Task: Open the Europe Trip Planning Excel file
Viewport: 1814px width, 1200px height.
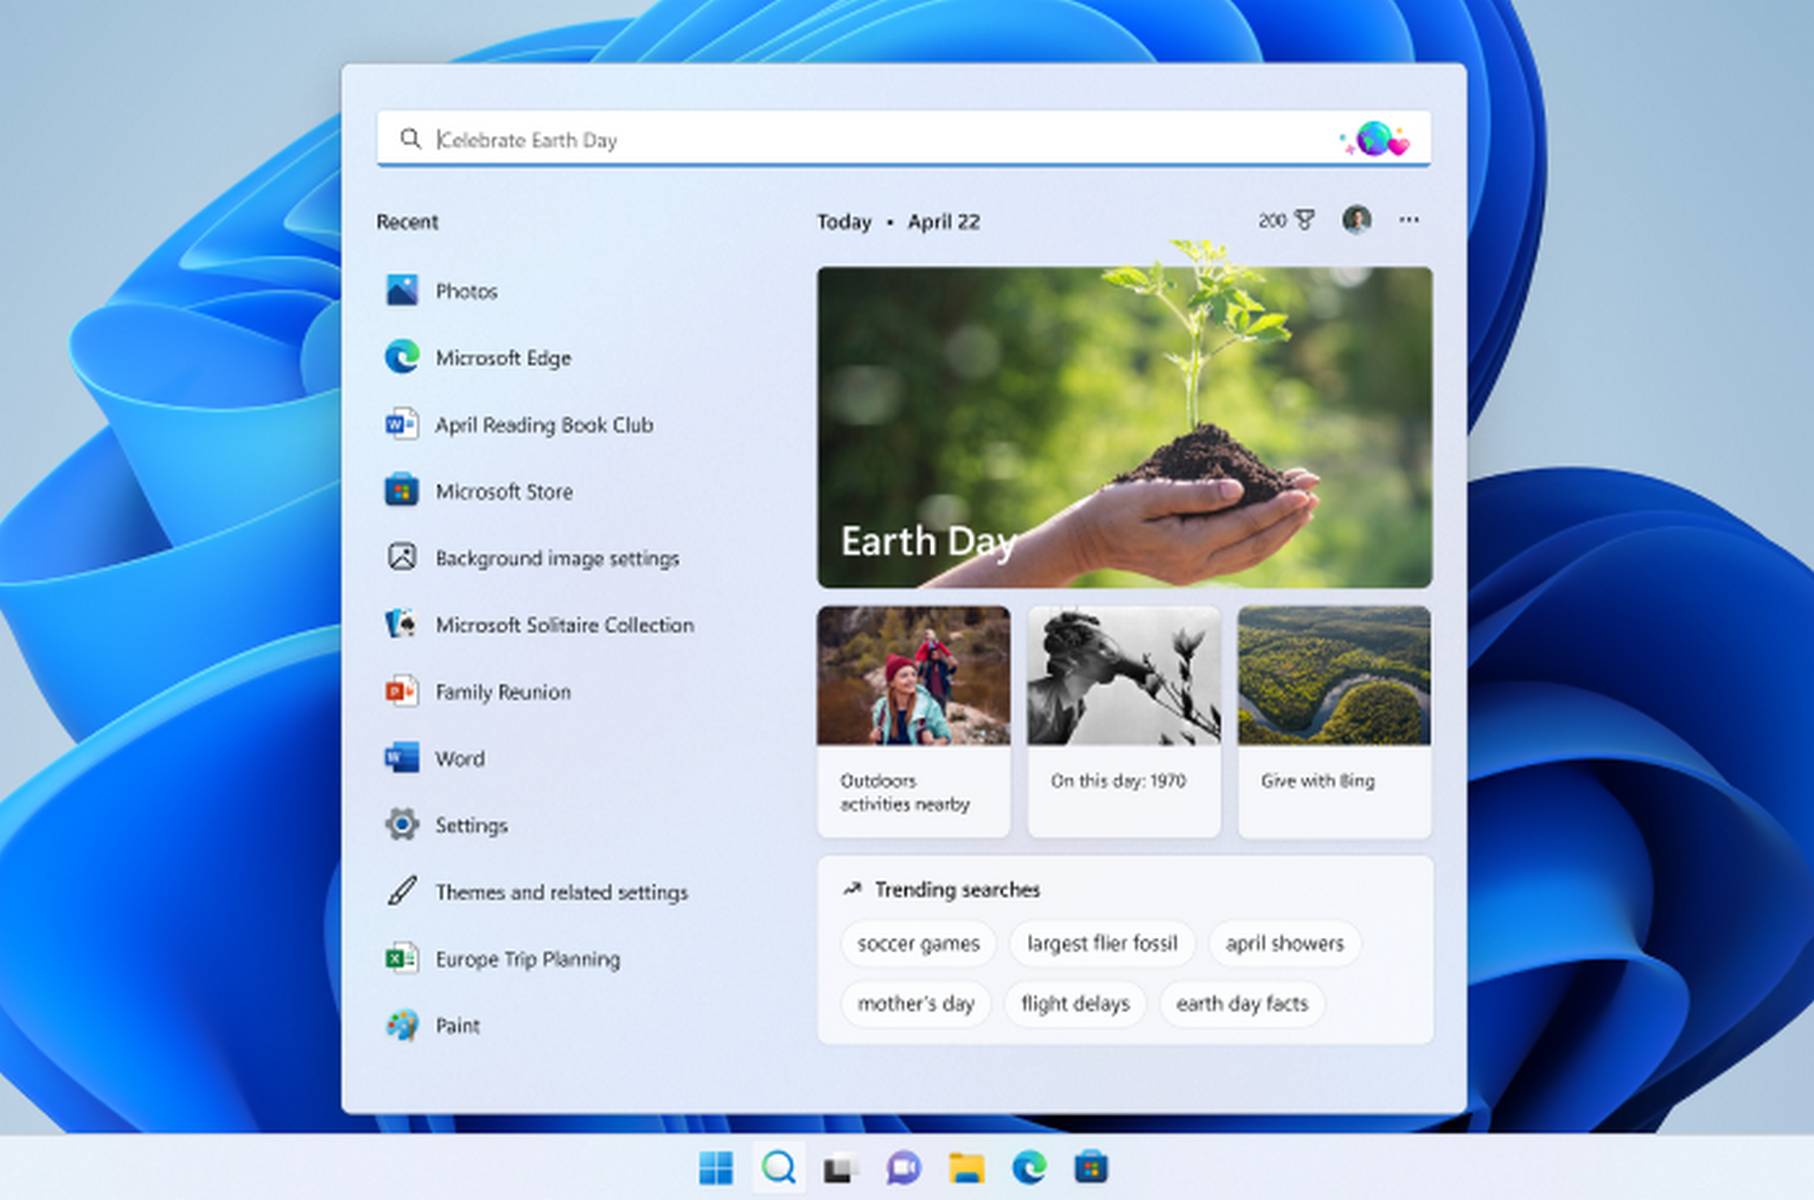Action: tap(526, 959)
